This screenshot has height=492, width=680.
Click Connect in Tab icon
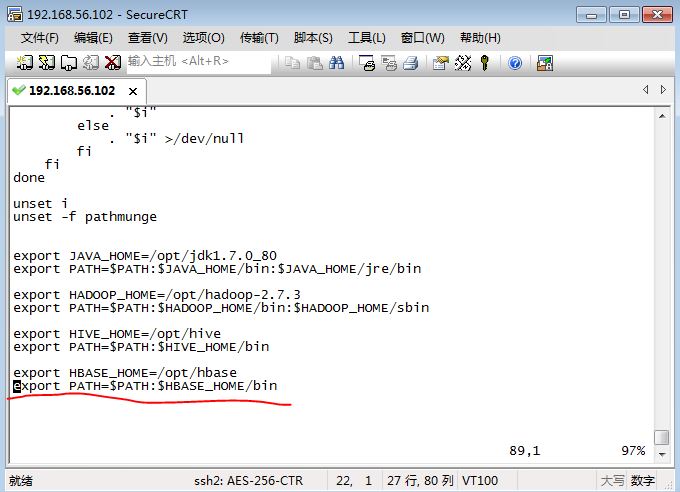[69, 63]
